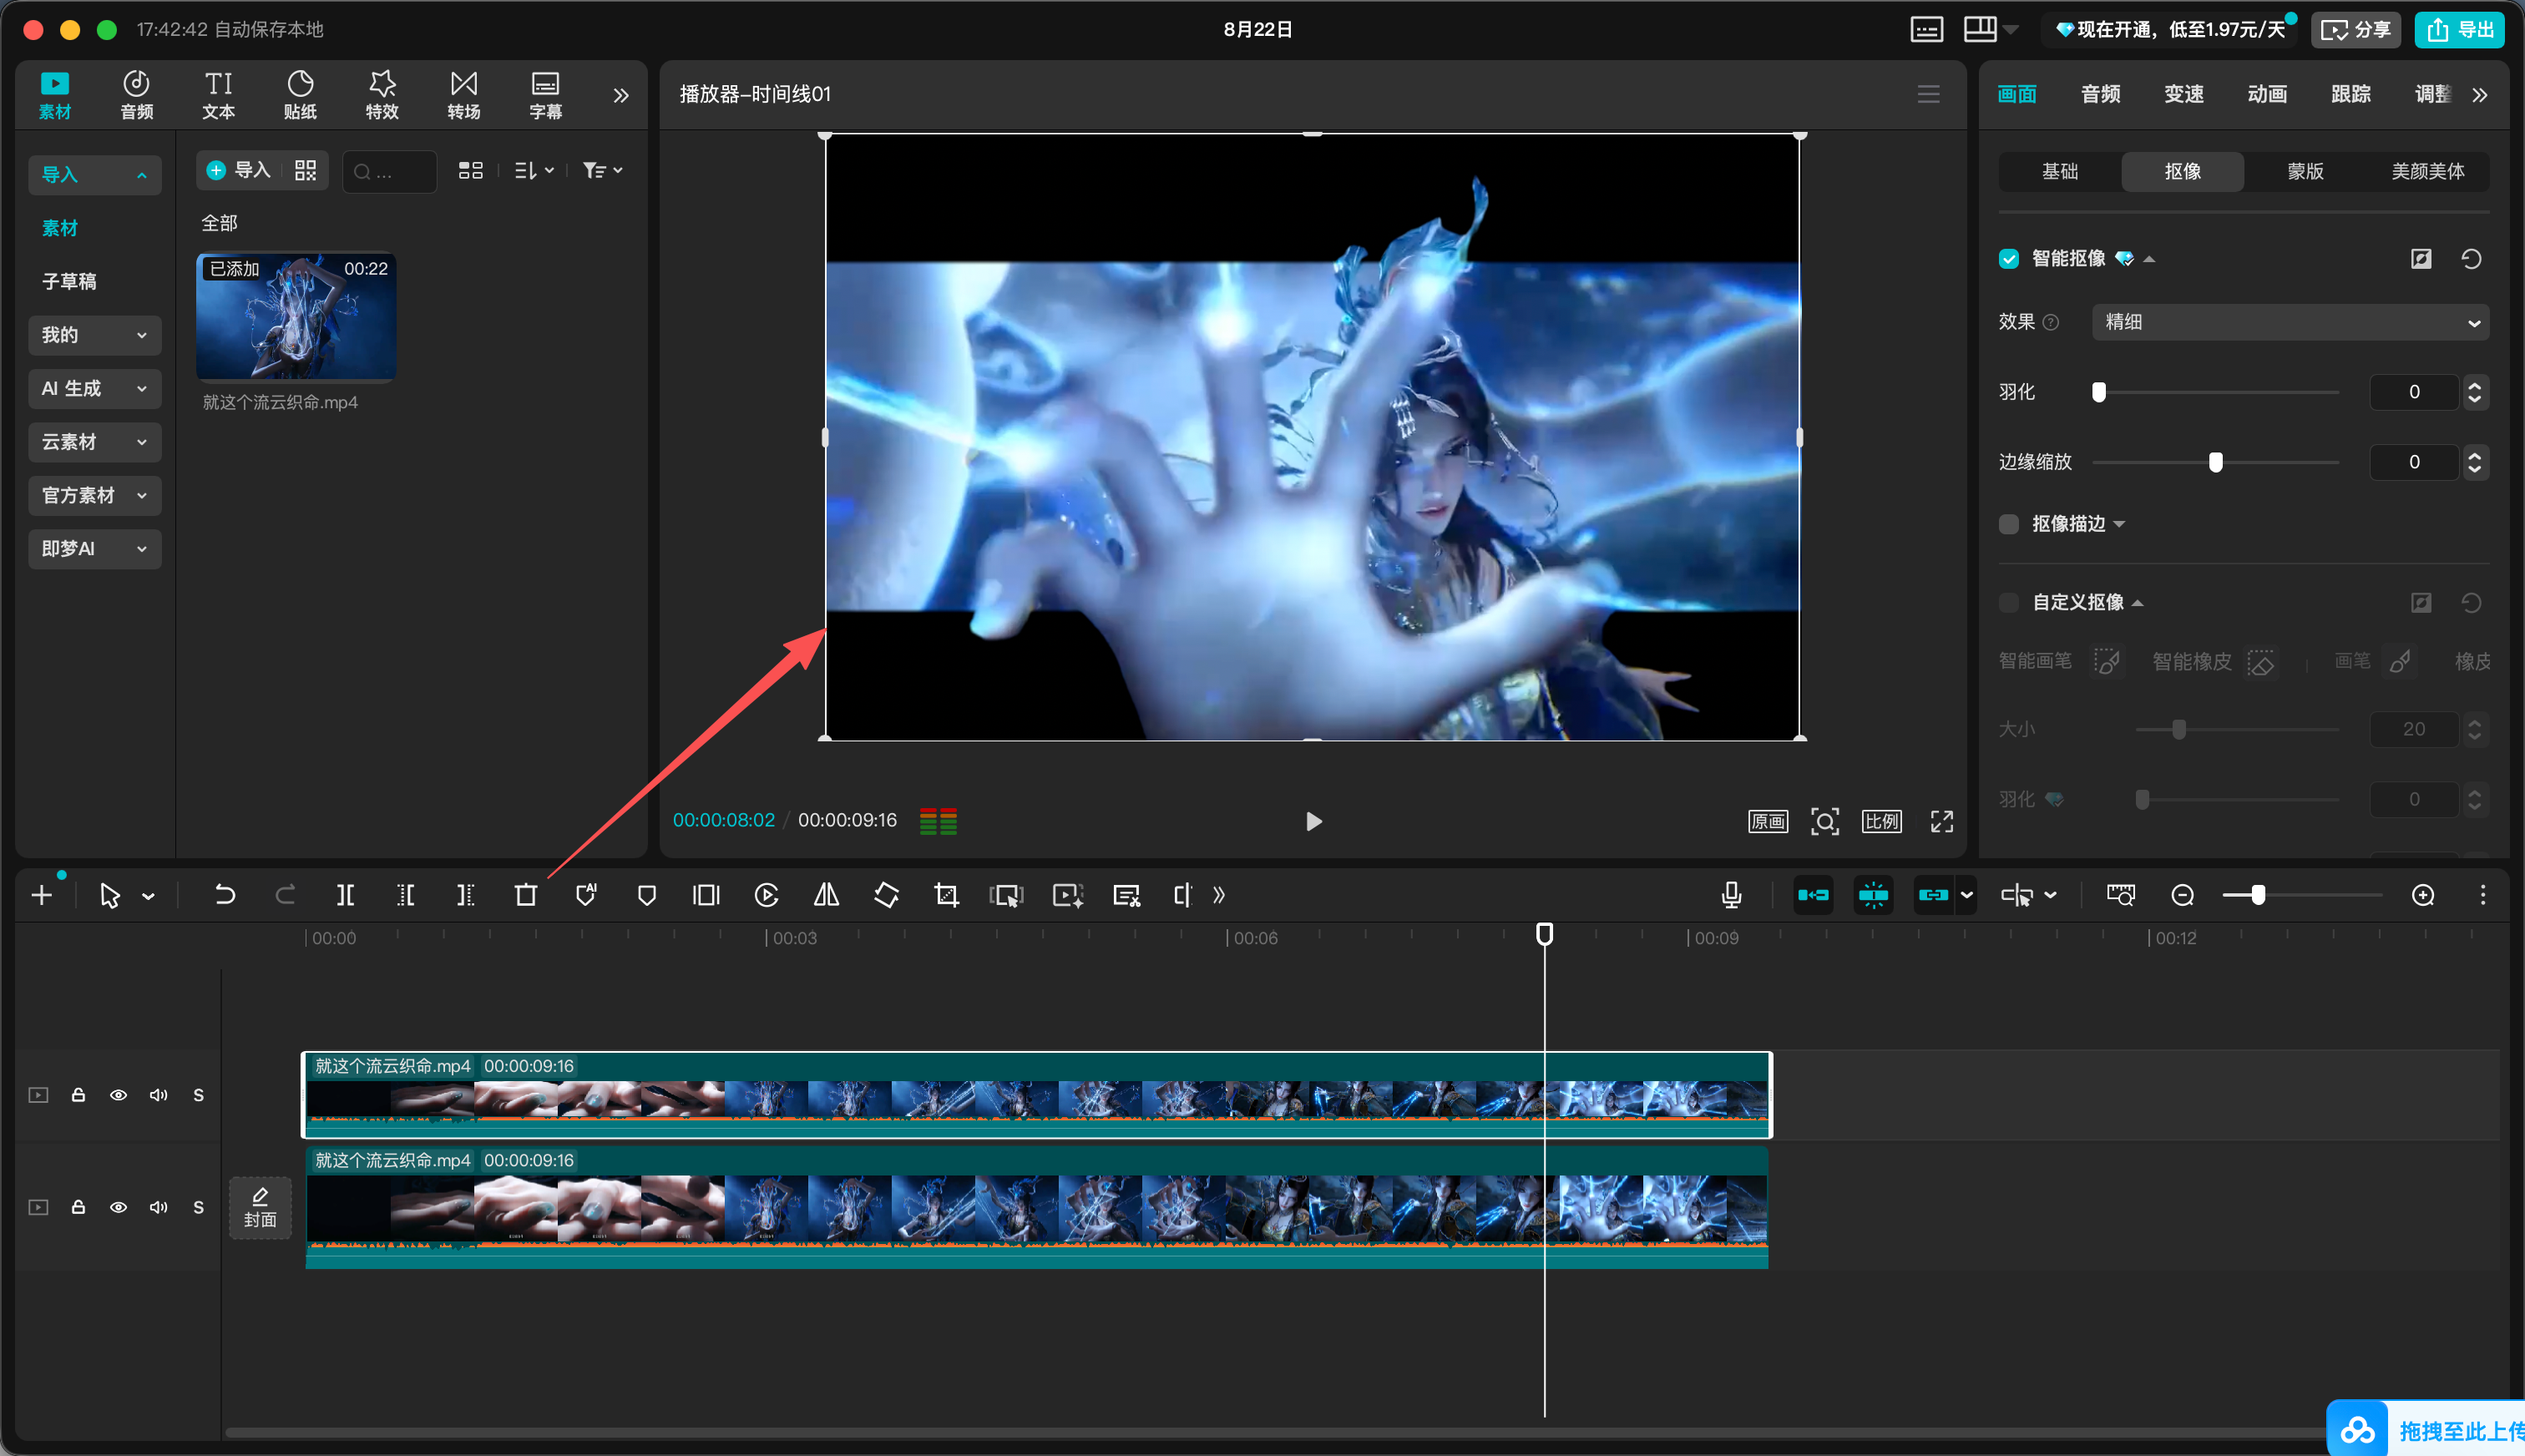Click the reverse playback tool icon
The height and width of the screenshot is (1456, 2525).
766,895
